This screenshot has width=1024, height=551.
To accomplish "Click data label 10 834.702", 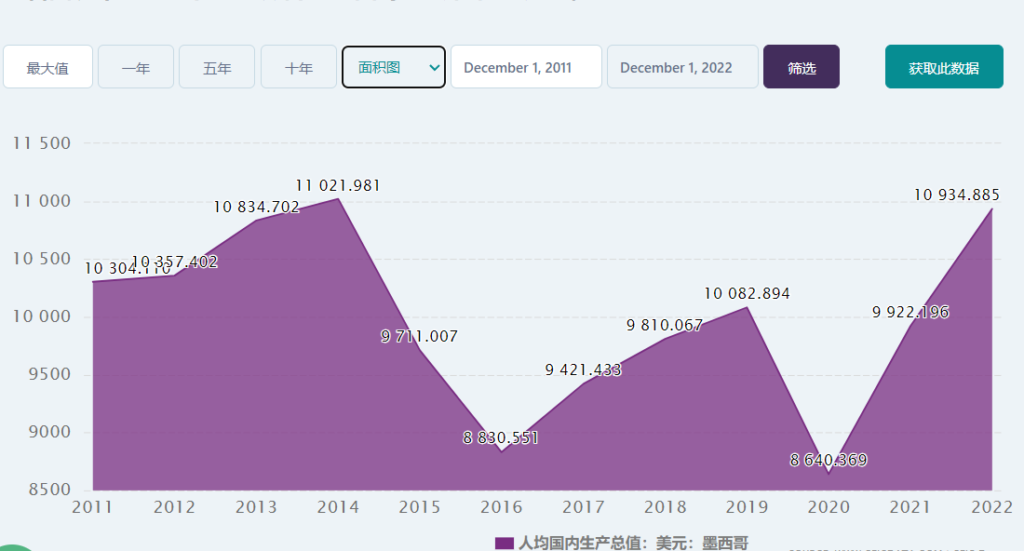I will (256, 207).
